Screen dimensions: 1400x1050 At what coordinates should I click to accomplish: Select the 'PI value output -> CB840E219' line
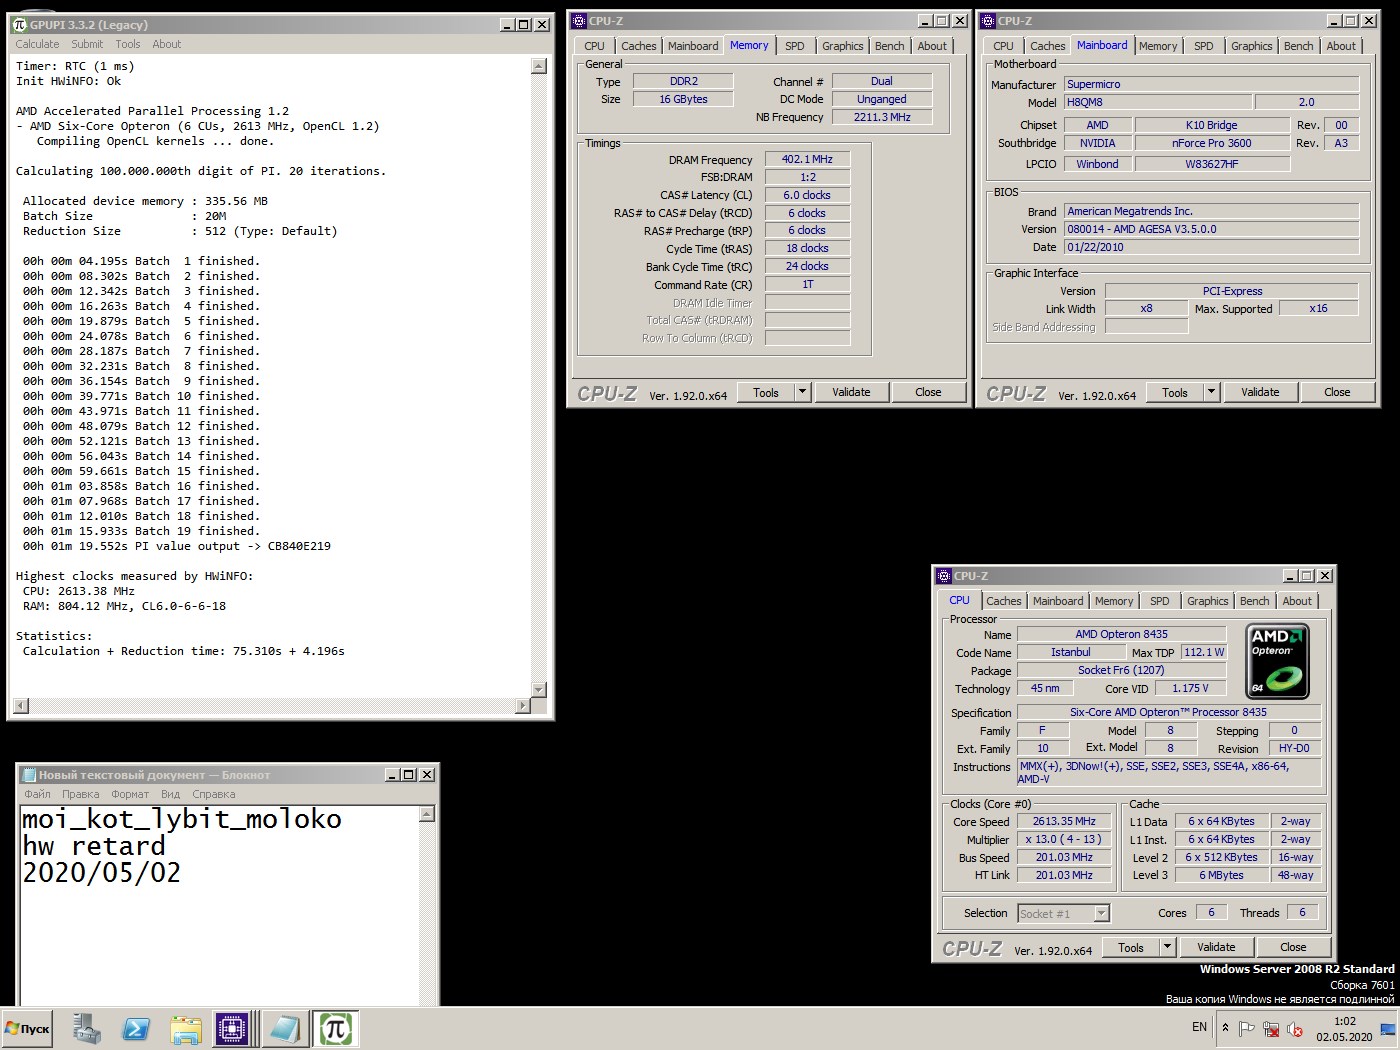pos(177,546)
